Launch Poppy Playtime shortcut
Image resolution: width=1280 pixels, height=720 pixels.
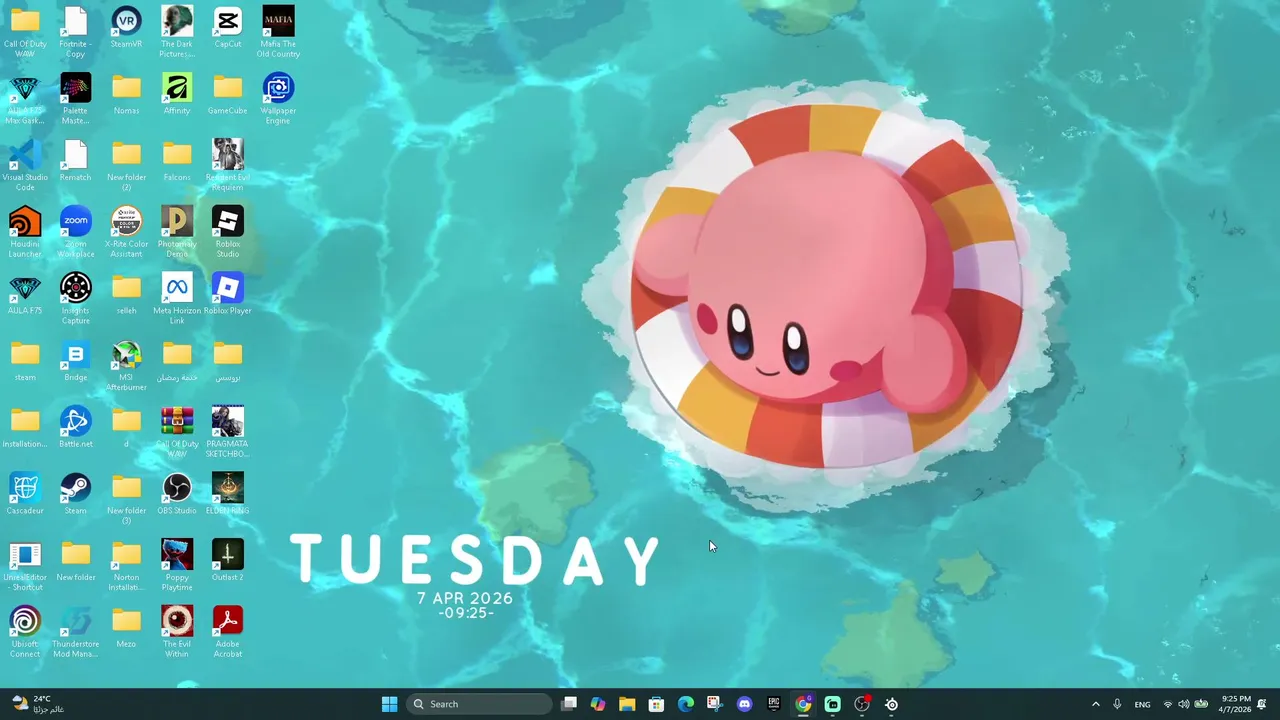pyautogui.click(x=177, y=567)
